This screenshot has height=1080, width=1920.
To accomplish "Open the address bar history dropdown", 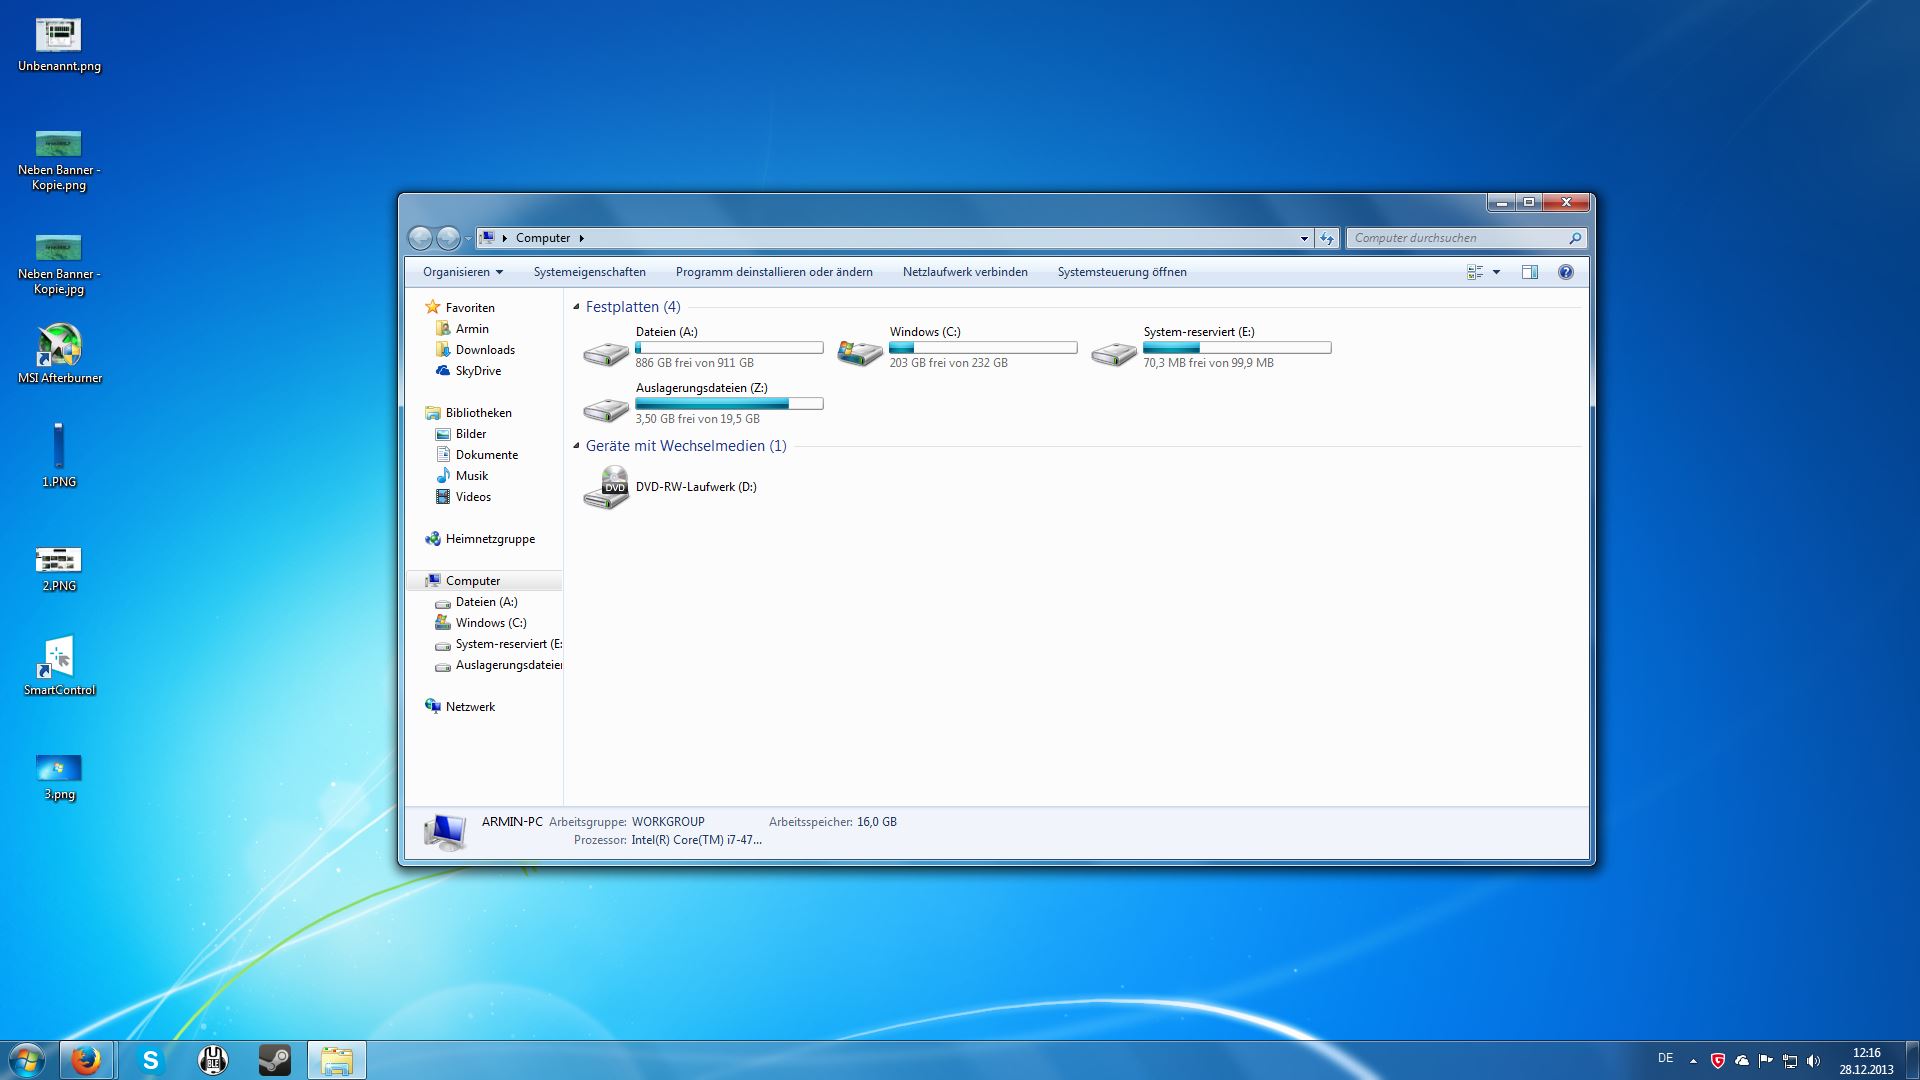I will pyautogui.click(x=1304, y=238).
